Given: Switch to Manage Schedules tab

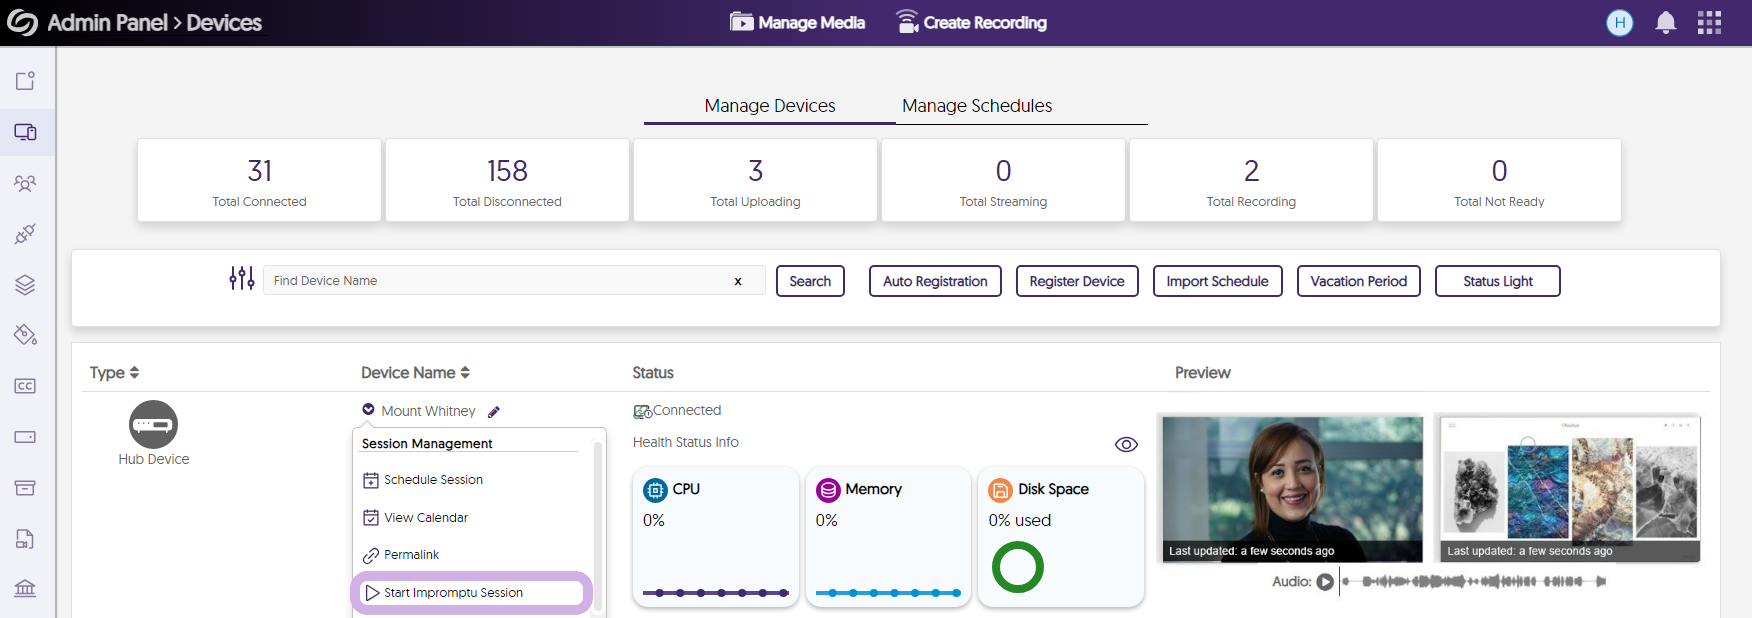Looking at the screenshot, I should 976,106.
